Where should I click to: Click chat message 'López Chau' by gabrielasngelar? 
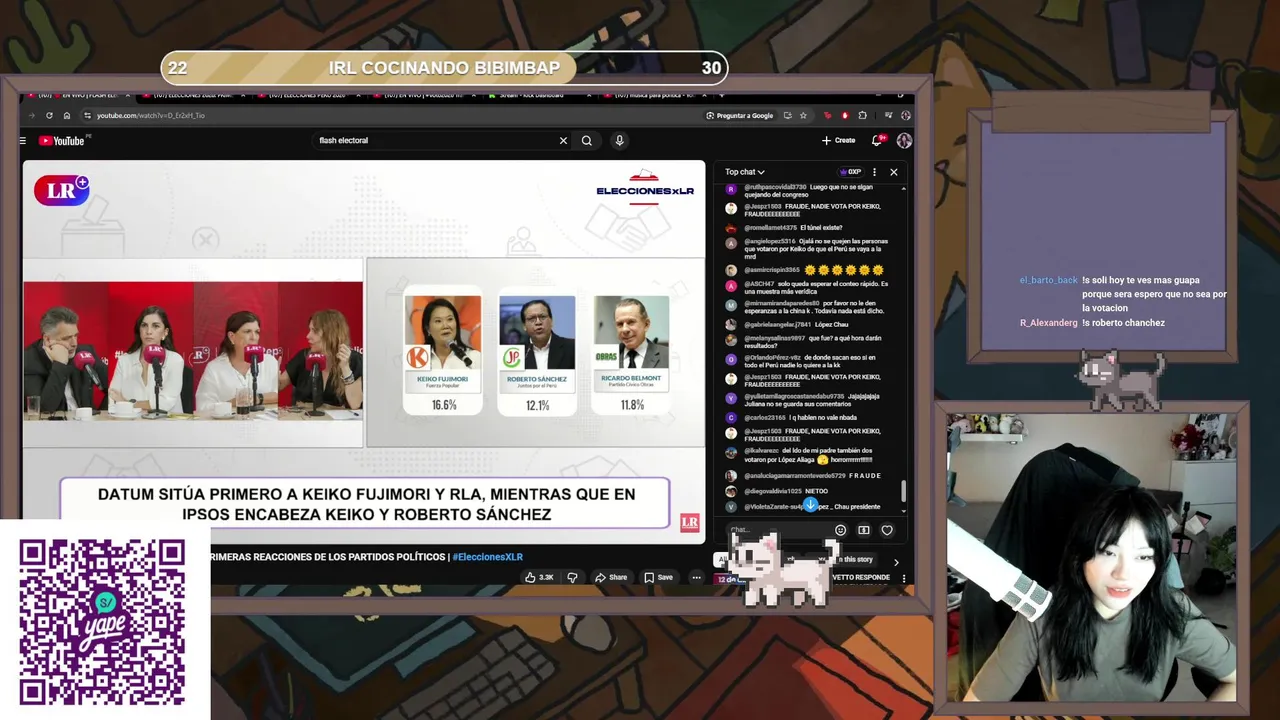point(788,324)
